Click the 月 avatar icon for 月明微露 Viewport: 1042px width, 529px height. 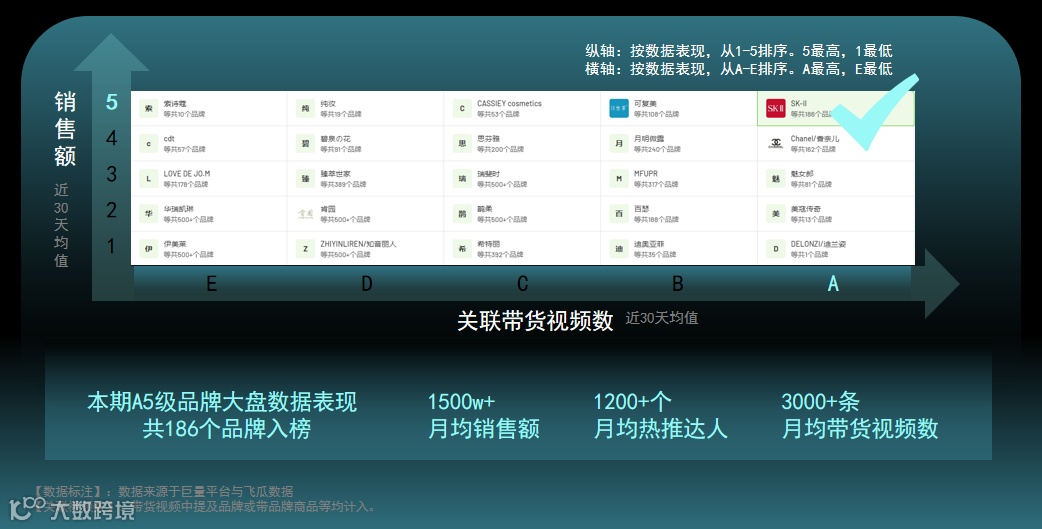click(619, 144)
